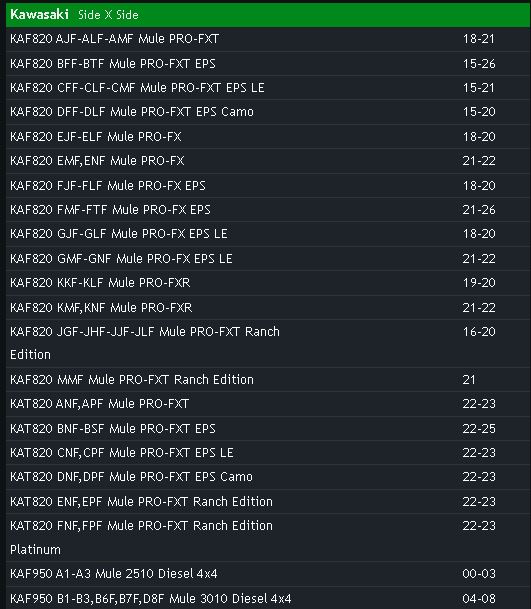
Task: Open KAF950 A1-A3 Mule 2510 Diesel 4x4
Action: (x=268, y=574)
